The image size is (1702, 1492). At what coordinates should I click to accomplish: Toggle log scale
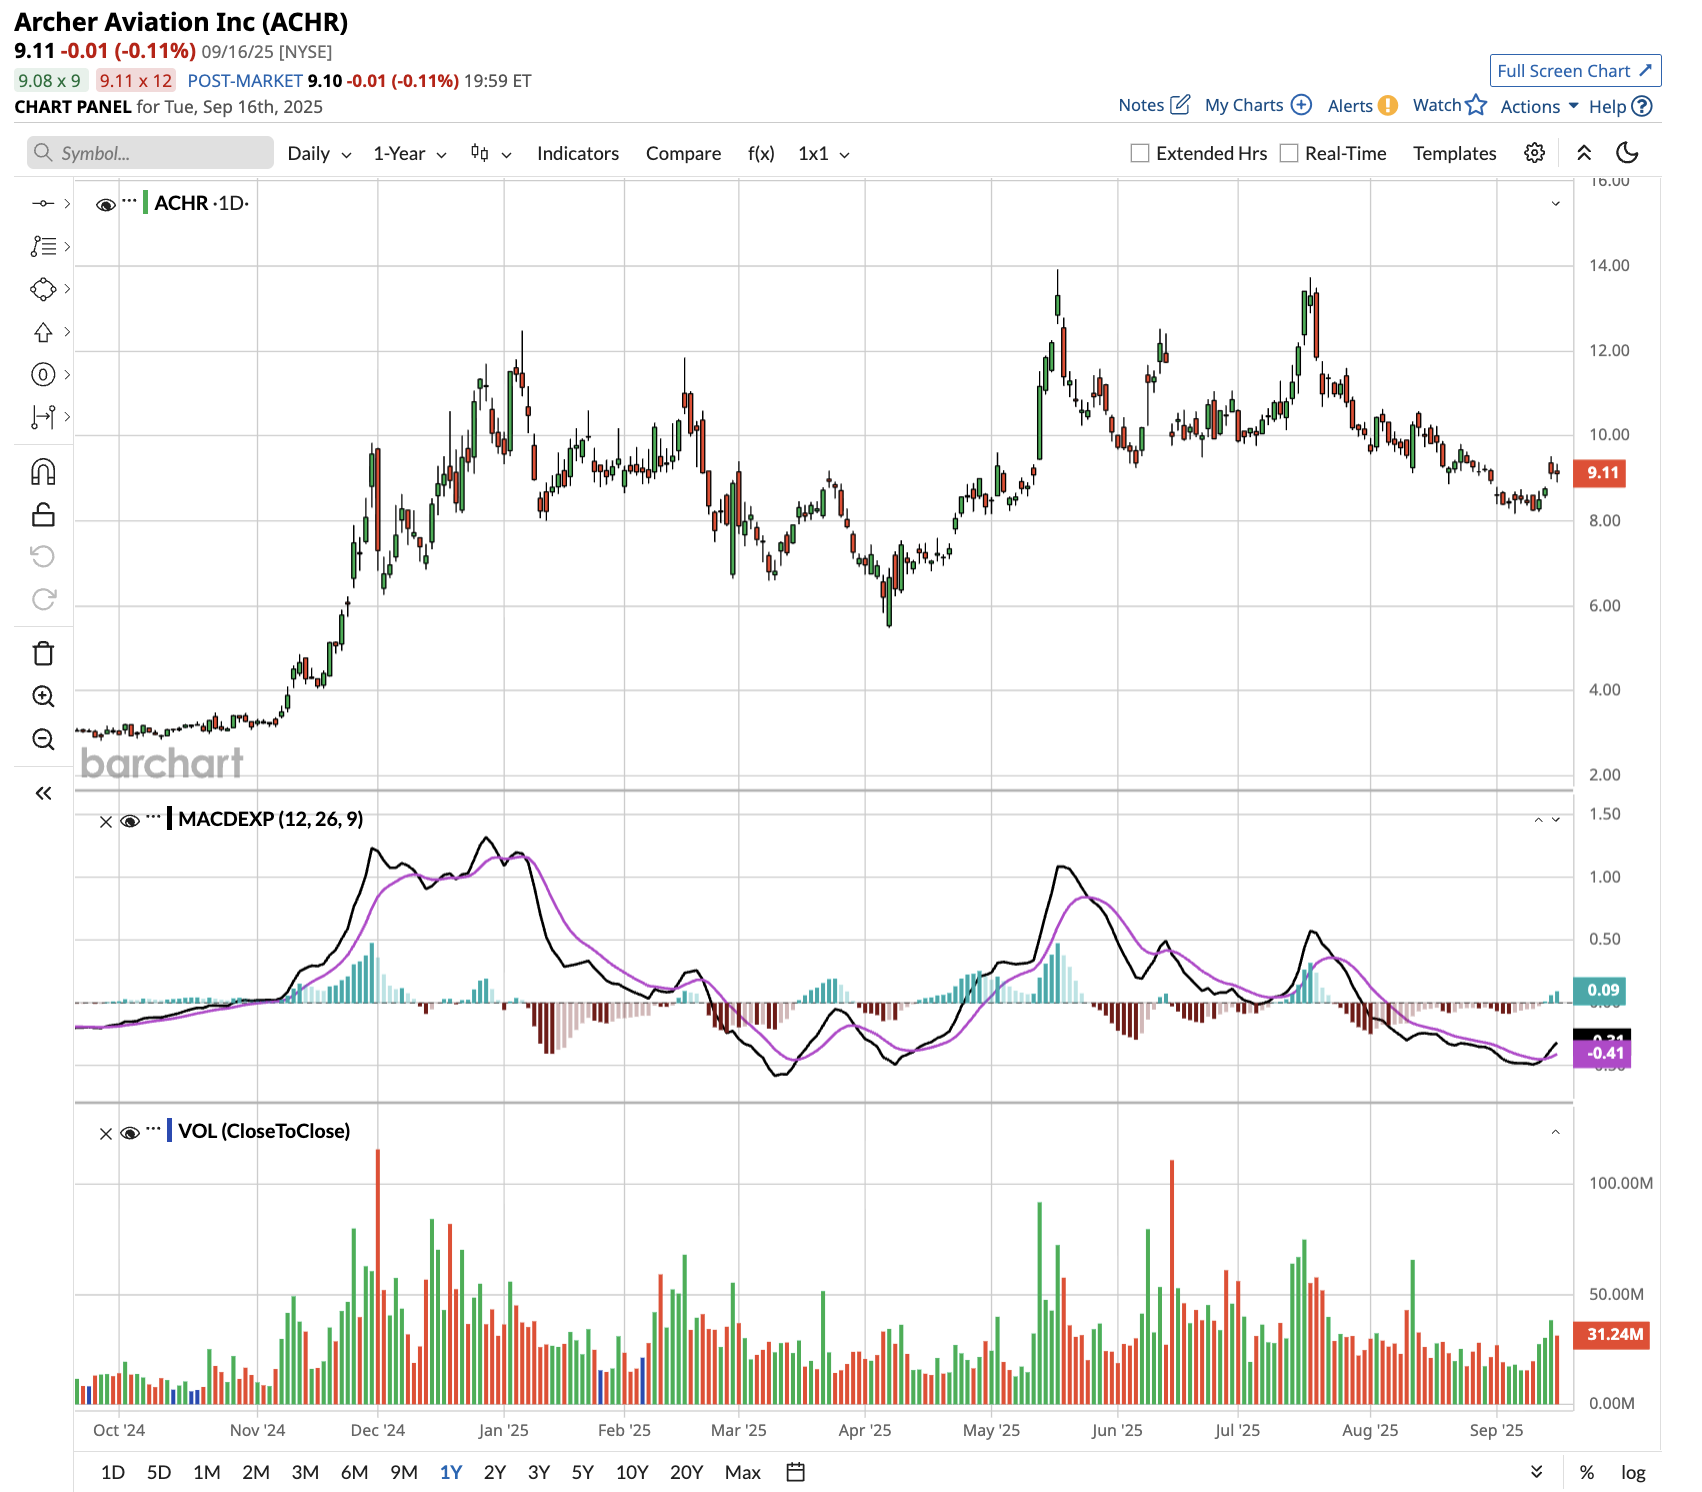(x=1633, y=1472)
